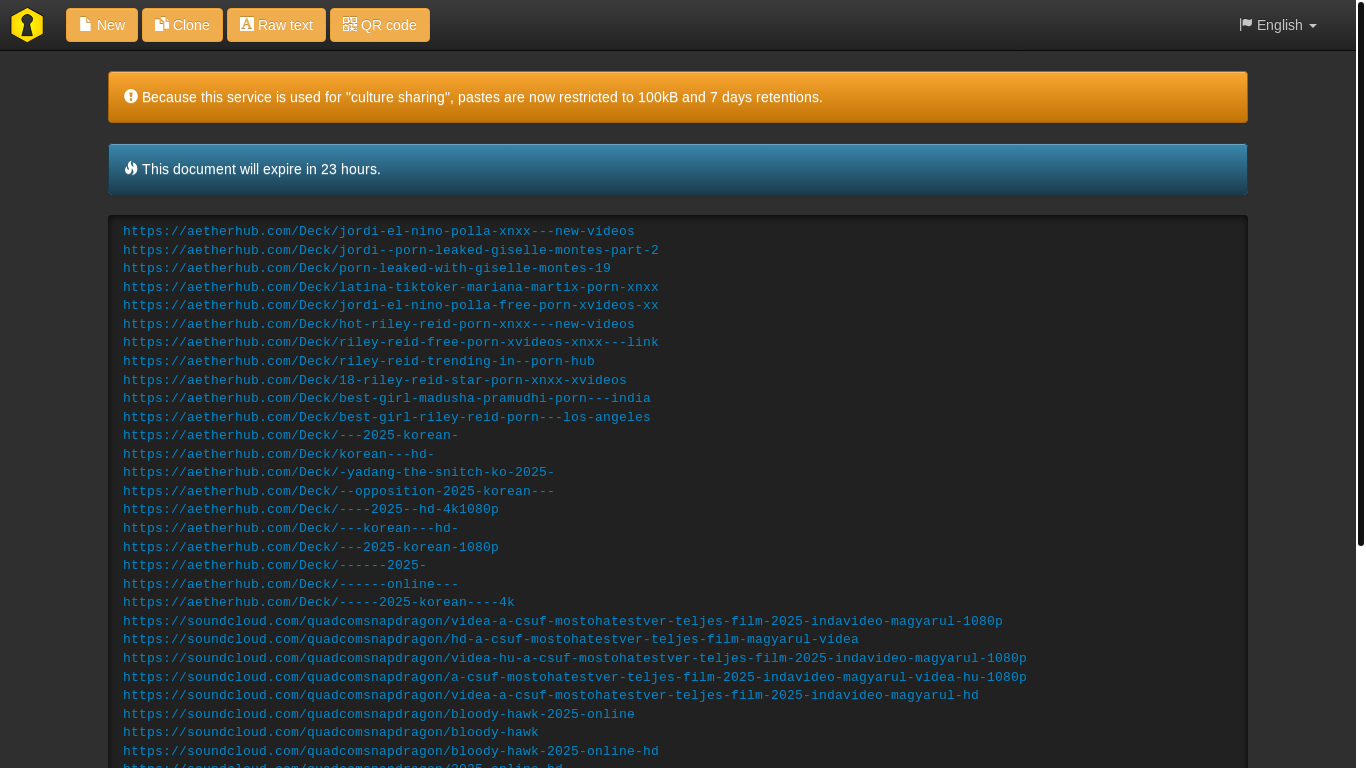Open aetherhub link ending /korean---hd-
Image resolution: width=1366 pixels, height=768 pixels.
pos(279,454)
